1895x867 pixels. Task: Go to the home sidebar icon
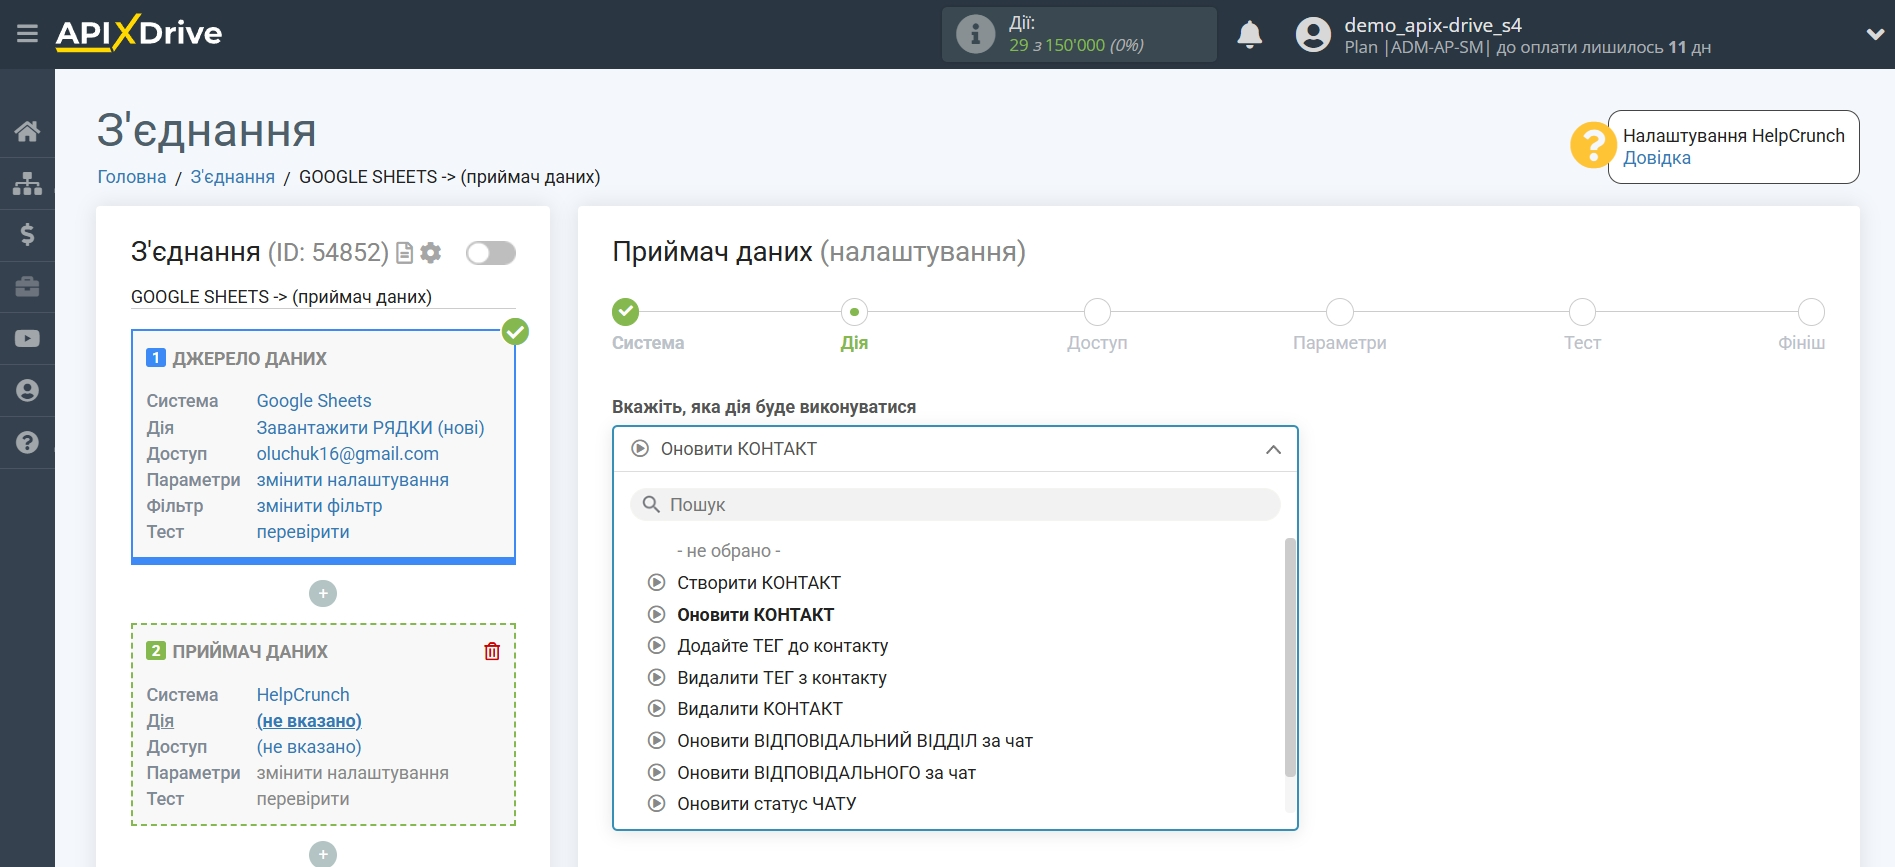click(x=27, y=131)
